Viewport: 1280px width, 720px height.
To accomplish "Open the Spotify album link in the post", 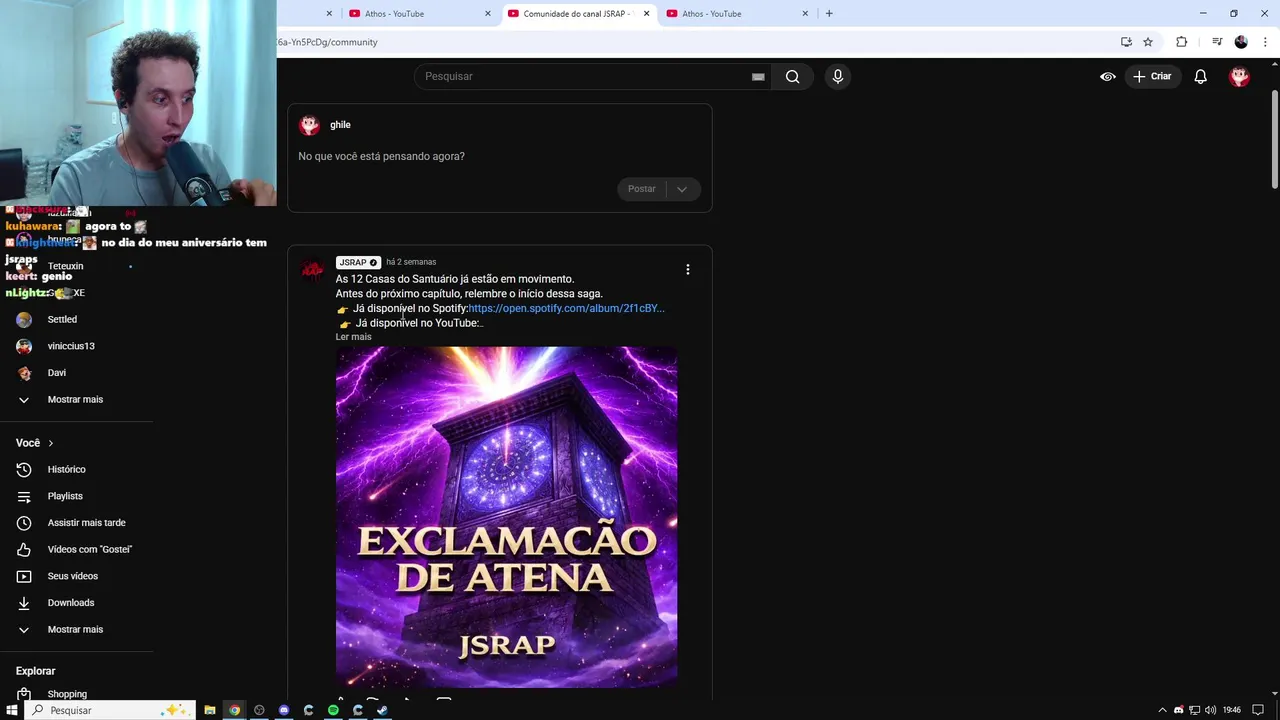I will [x=567, y=308].
